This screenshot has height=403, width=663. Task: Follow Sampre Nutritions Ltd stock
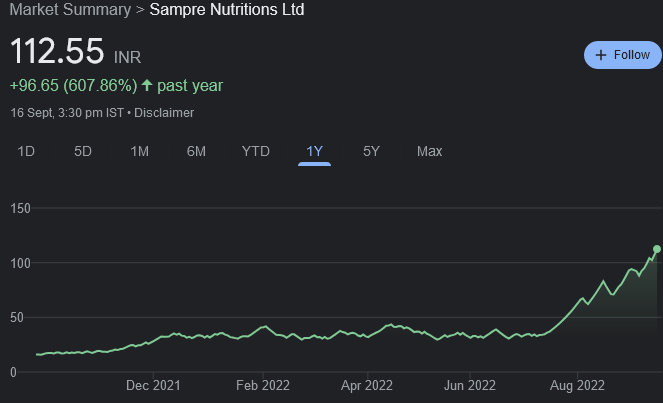(x=622, y=55)
